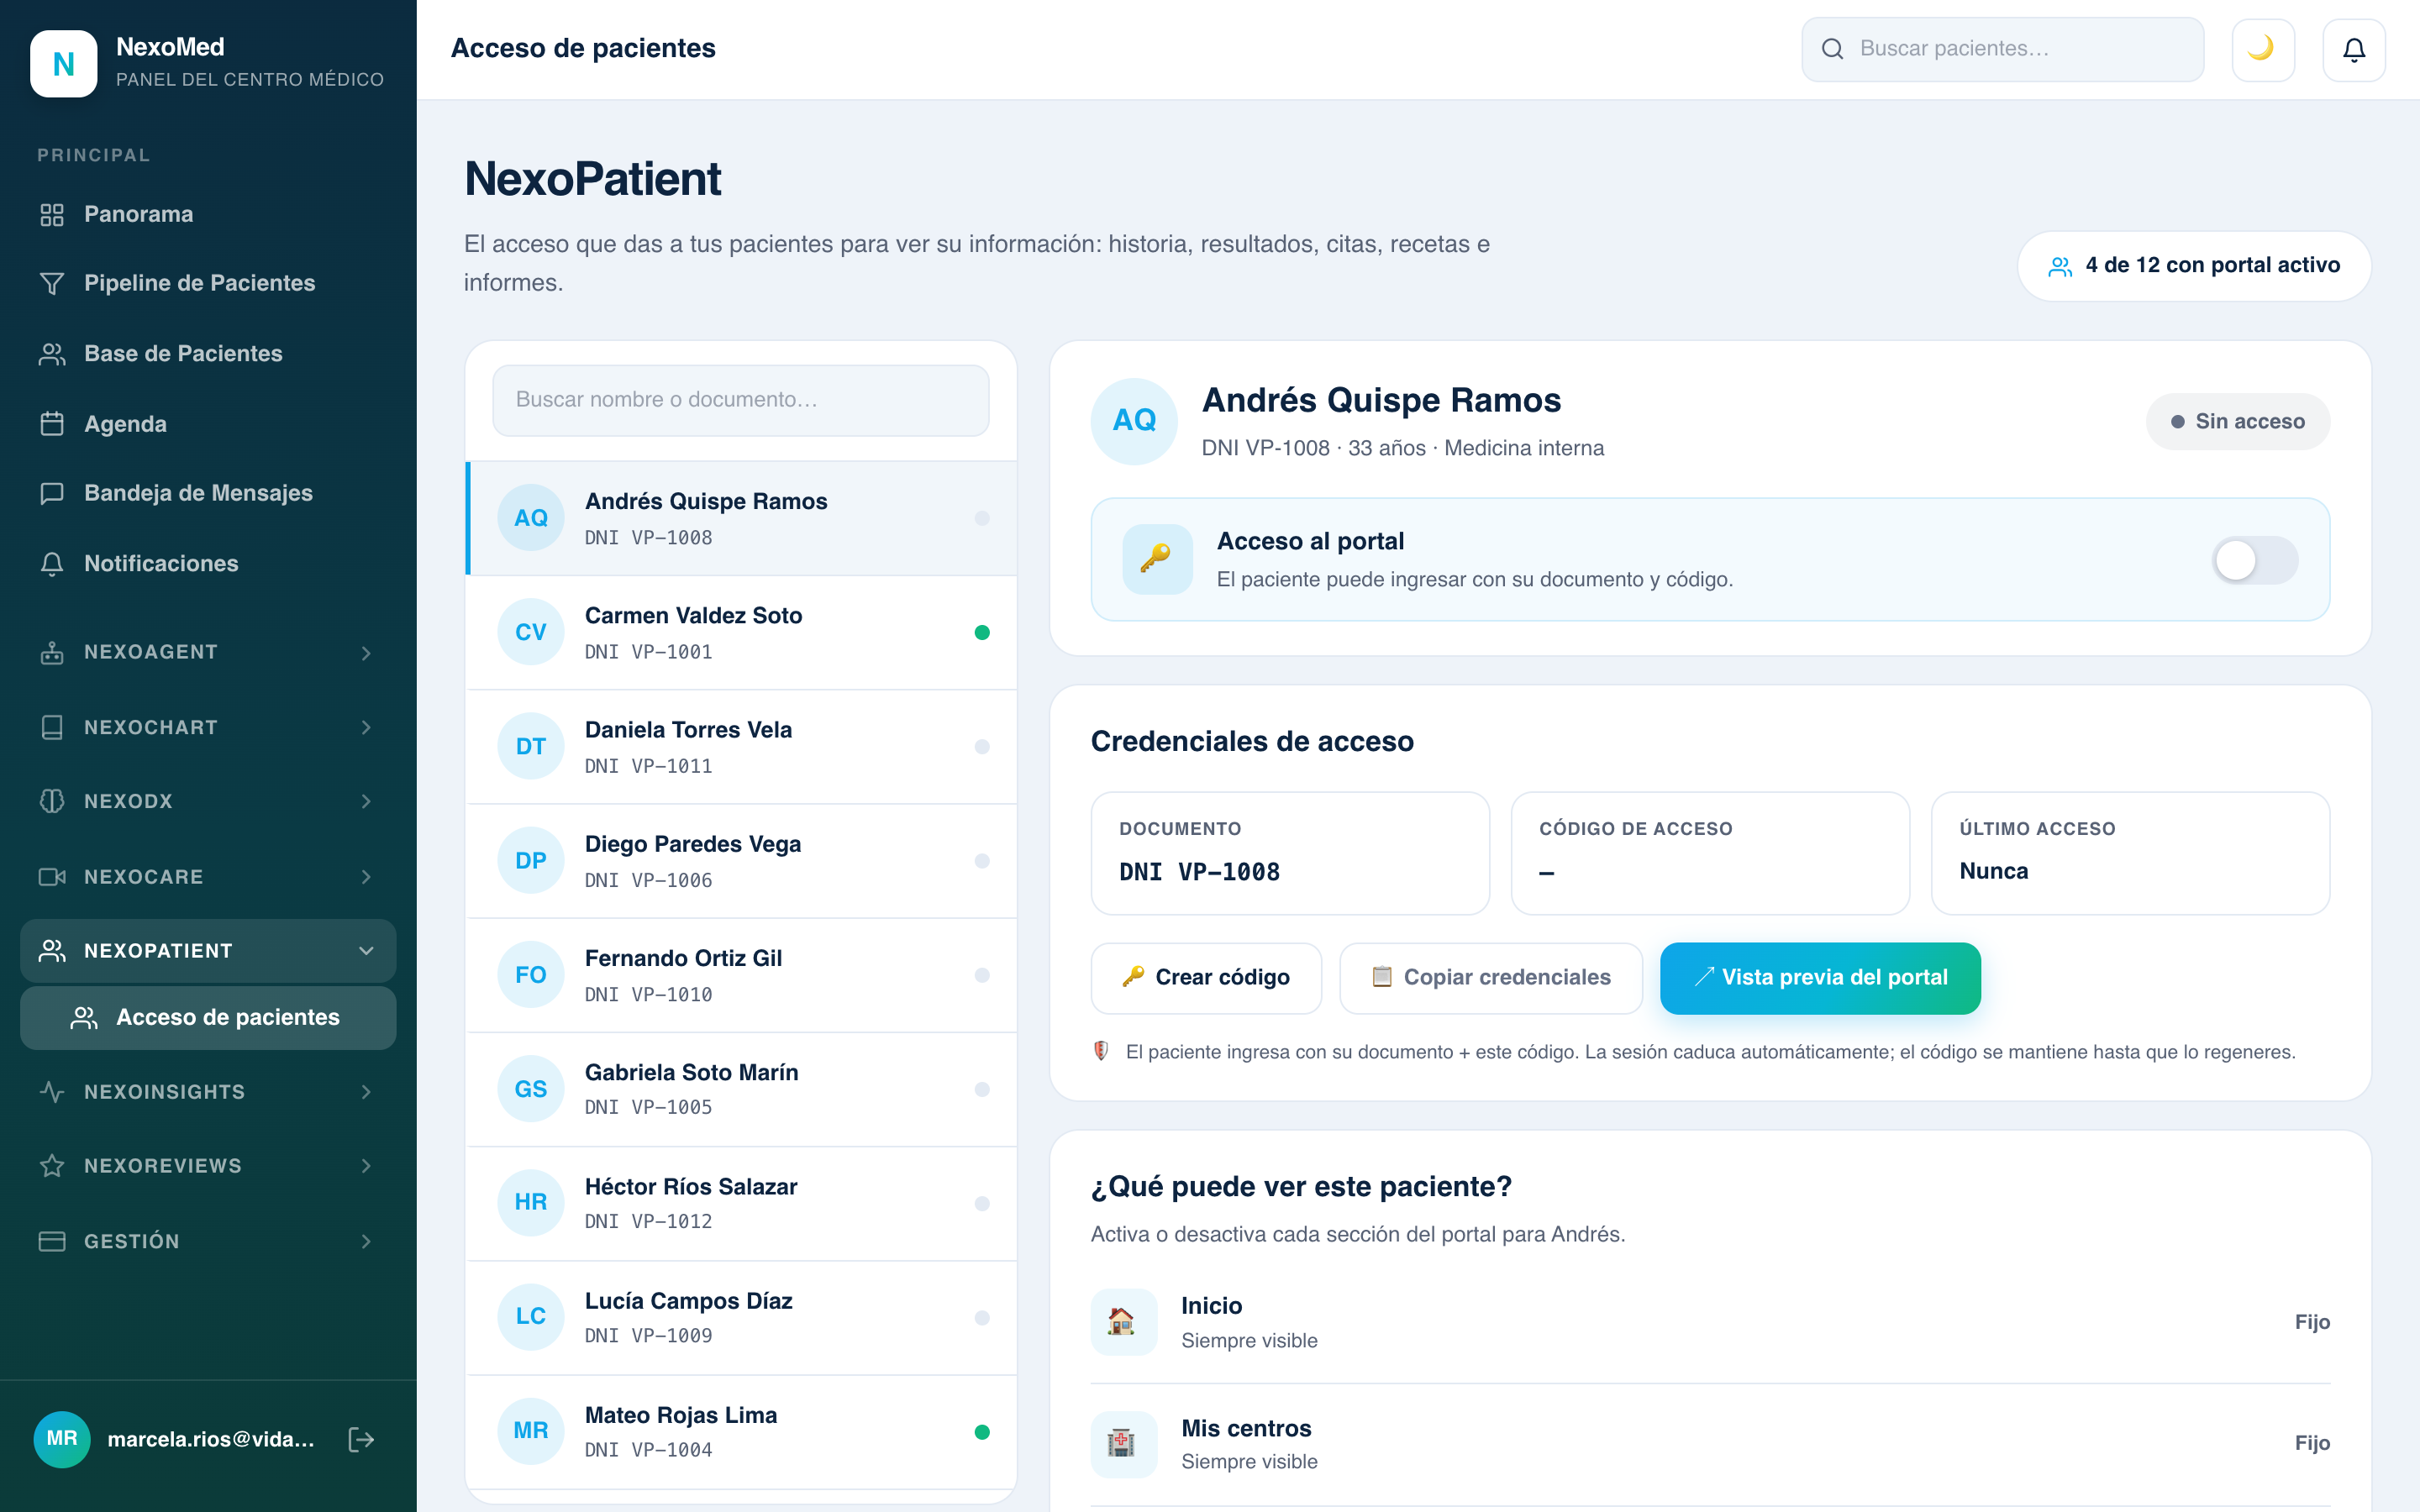Click the Inicio house icon

coord(1123,1321)
